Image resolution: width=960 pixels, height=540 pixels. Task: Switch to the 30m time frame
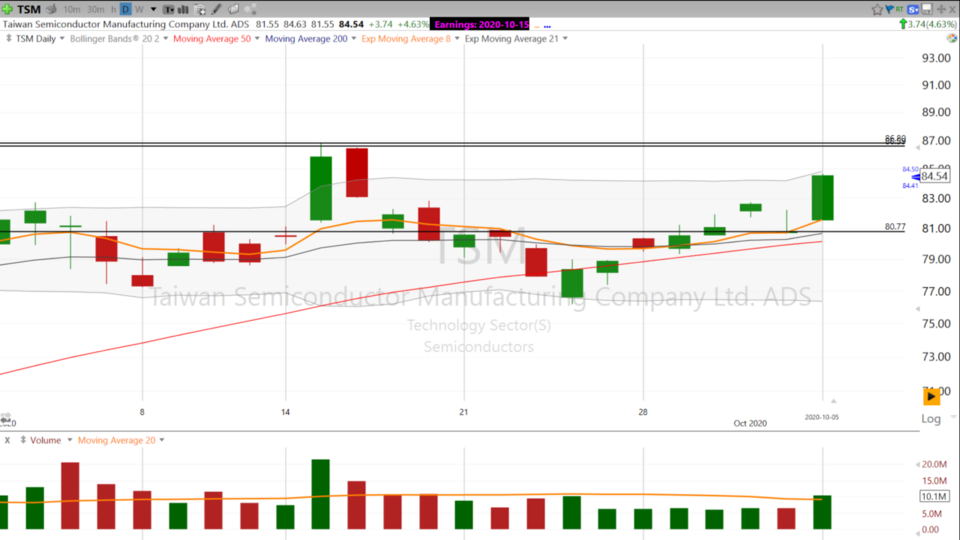(x=96, y=9)
